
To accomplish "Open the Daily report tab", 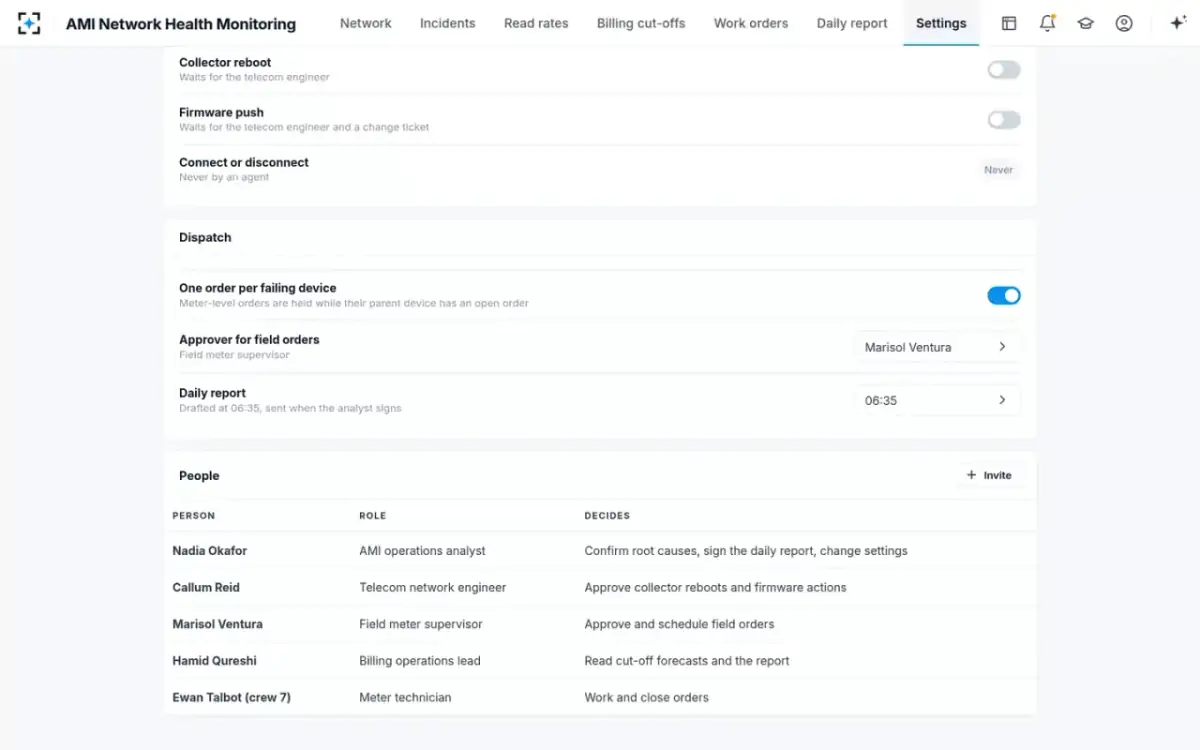I will click(x=852, y=23).
